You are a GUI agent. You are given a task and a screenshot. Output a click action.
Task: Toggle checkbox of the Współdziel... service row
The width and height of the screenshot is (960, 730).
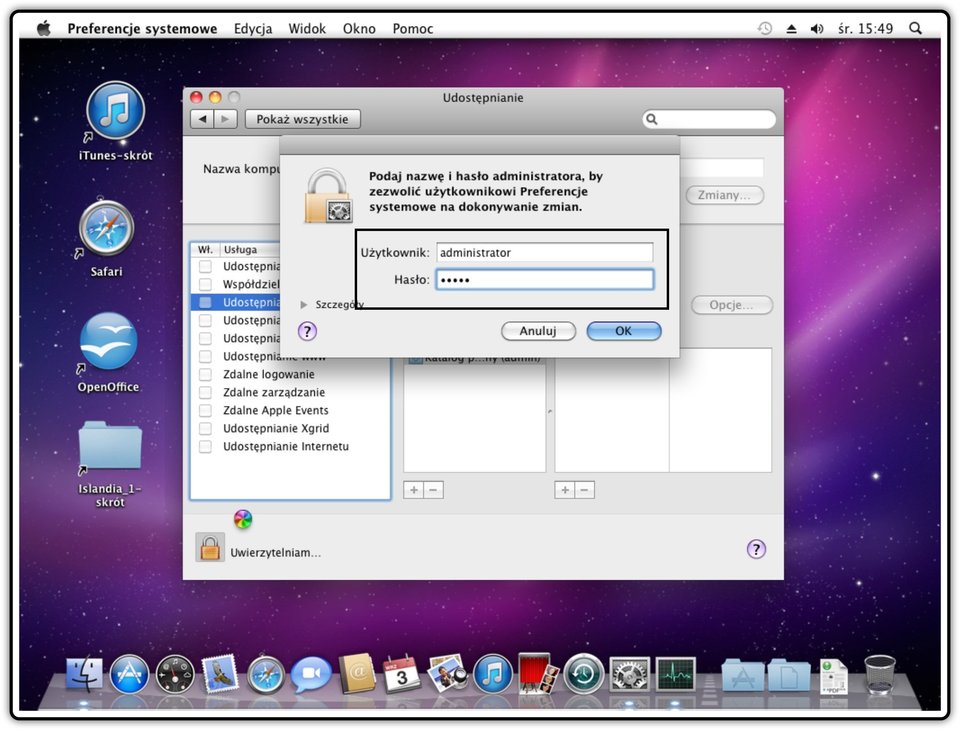pyautogui.click(x=205, y=284)
